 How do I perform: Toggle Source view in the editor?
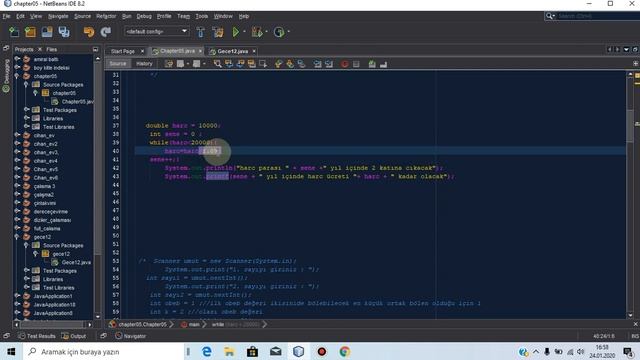[118, 64]
